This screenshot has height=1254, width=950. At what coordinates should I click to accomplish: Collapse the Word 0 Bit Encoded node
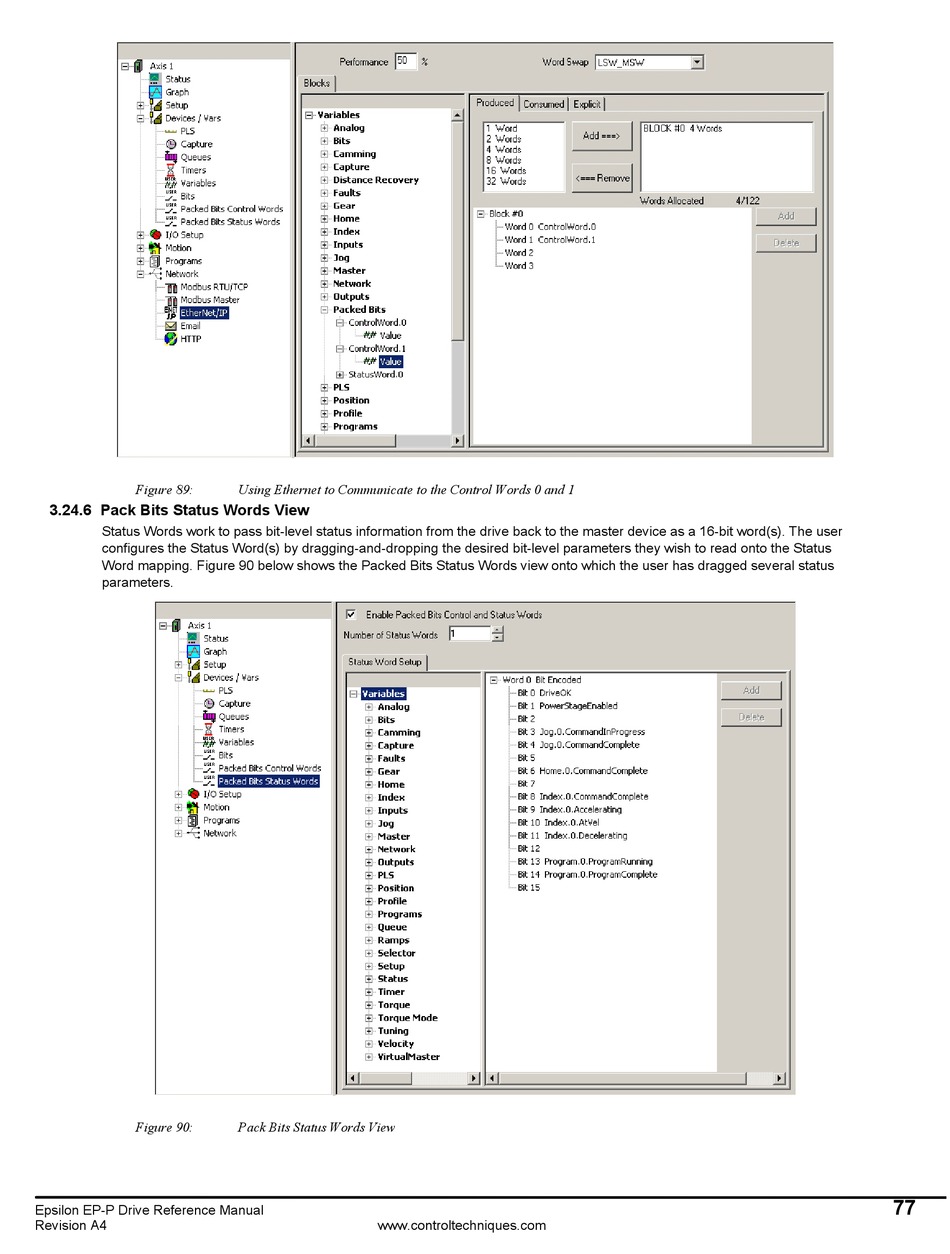[494, 680]
